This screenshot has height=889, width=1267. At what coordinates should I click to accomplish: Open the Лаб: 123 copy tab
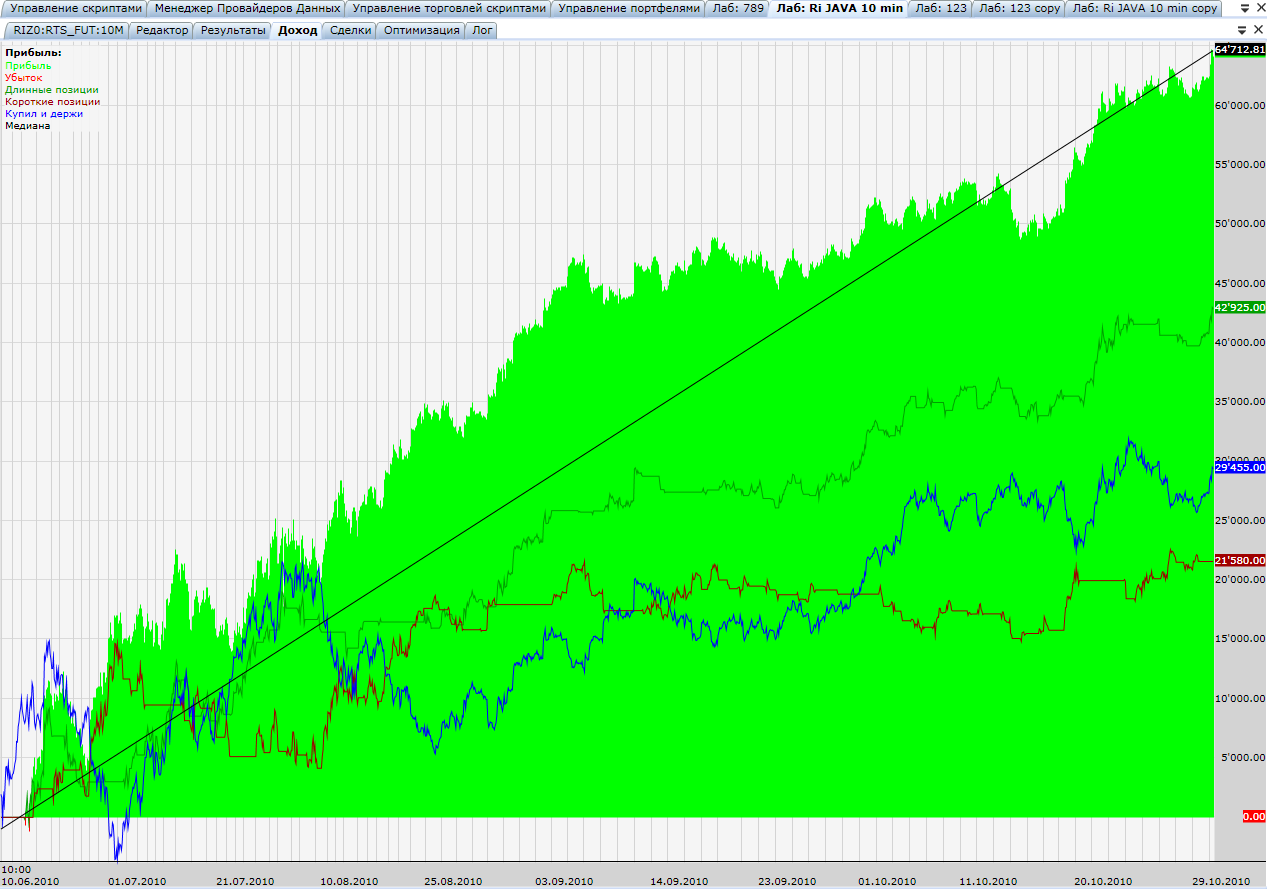(1019, 8)
